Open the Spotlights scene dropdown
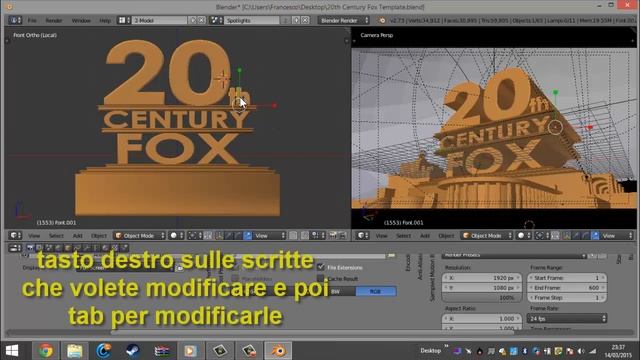640x360 pixels. 251,20
